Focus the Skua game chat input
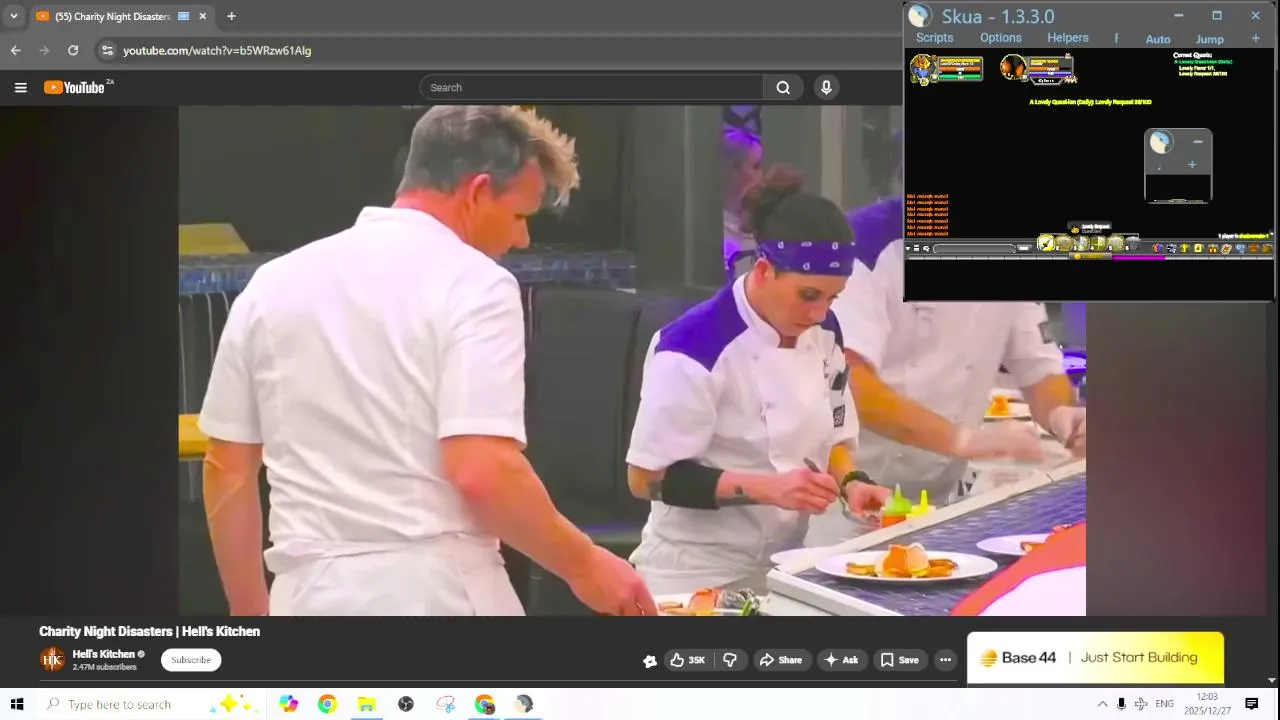This screenshot has height=720, width=1280. [x=974, y=248]
